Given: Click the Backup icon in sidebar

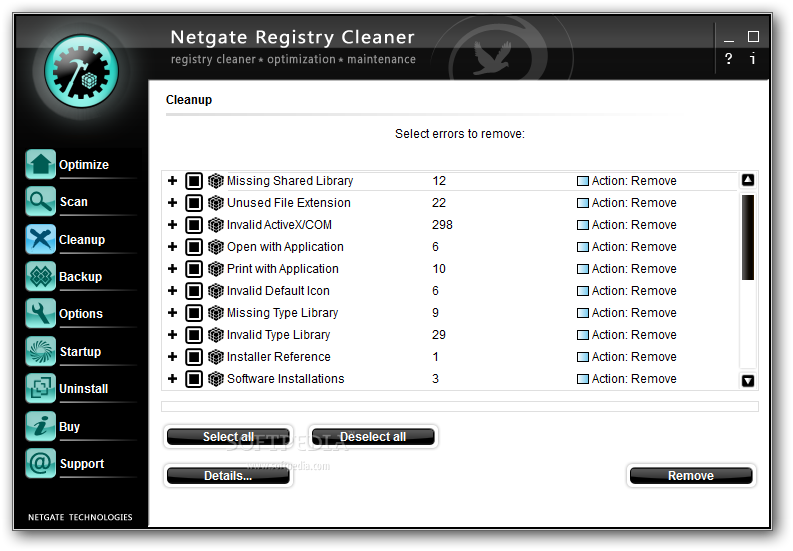Looking at the screenshot, I should [x=40, y=276].
